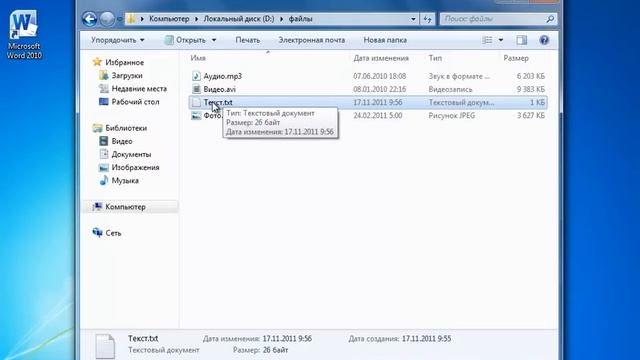The width and height of the screenshot is (640, 360).
Task: Sort by the Тип column header
Action: click(x=435, y=58)
